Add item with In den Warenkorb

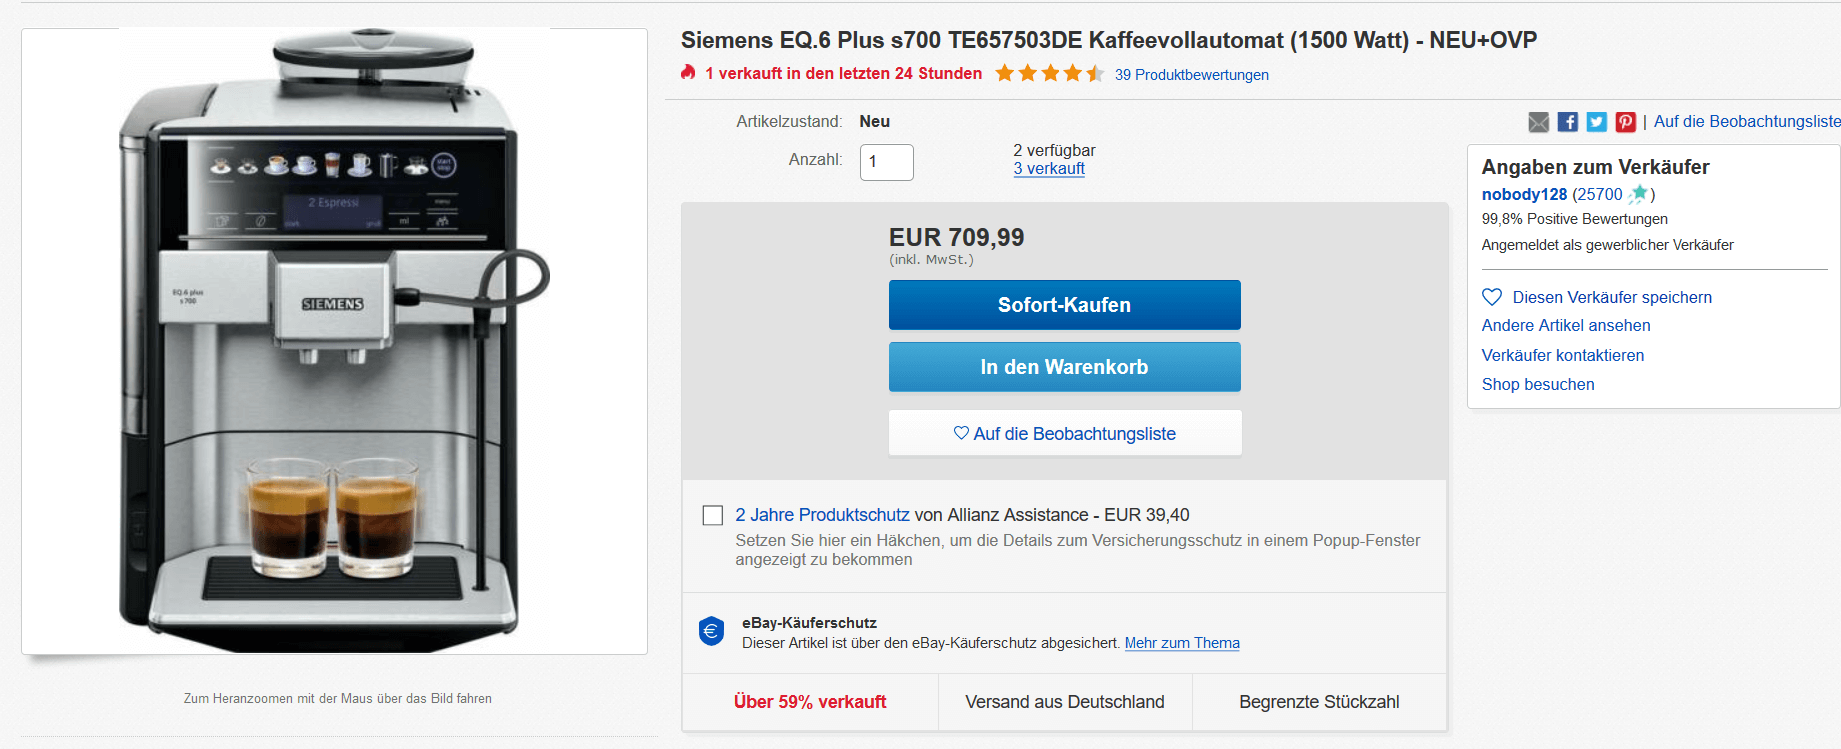[1064, 367]
